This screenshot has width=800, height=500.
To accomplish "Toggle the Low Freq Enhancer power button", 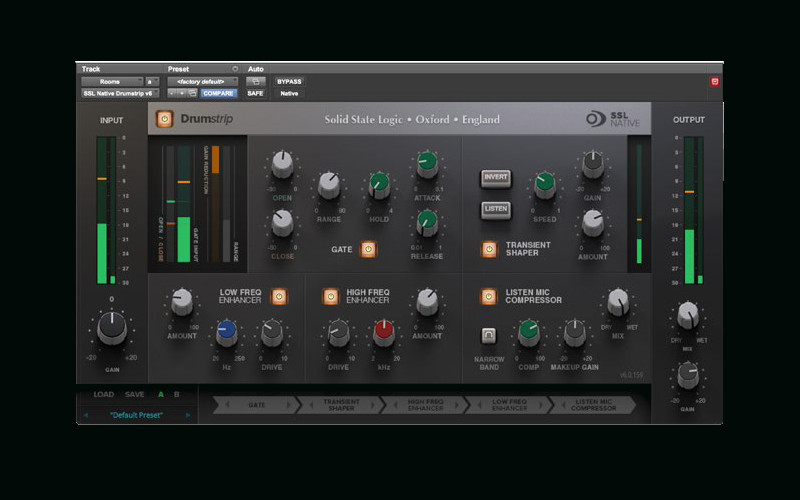I will coord(279,296).
